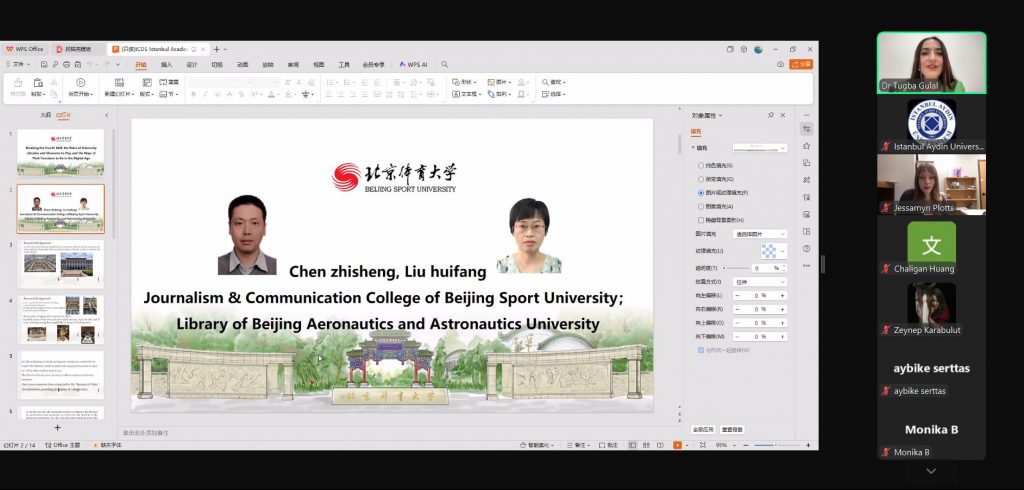This screenshot has width=1024, height=490.
Task: Select the first fill radio option (no fill)
Action: pyautogui.click(x=701, y=166)
